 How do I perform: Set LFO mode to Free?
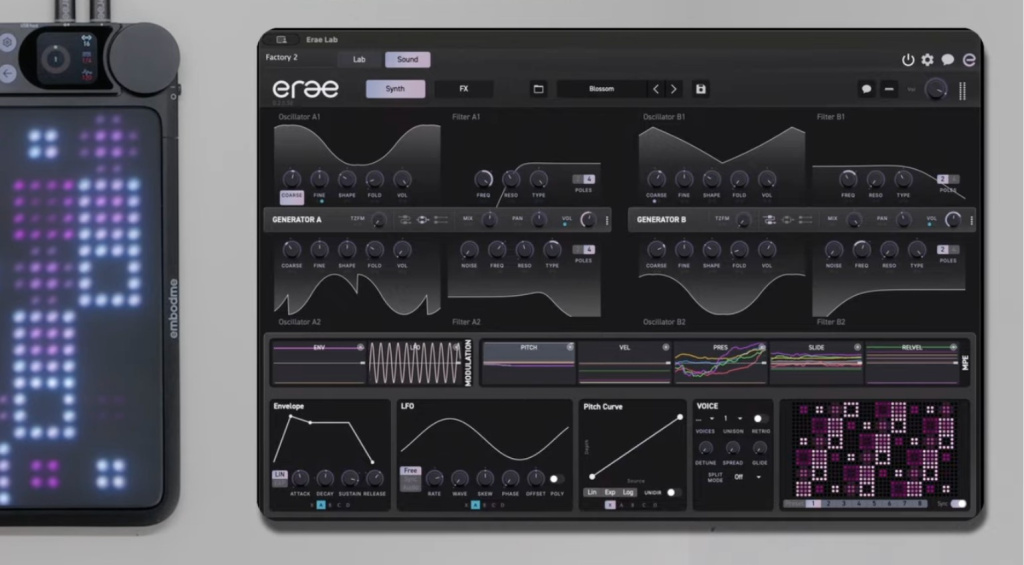[410, 470]
